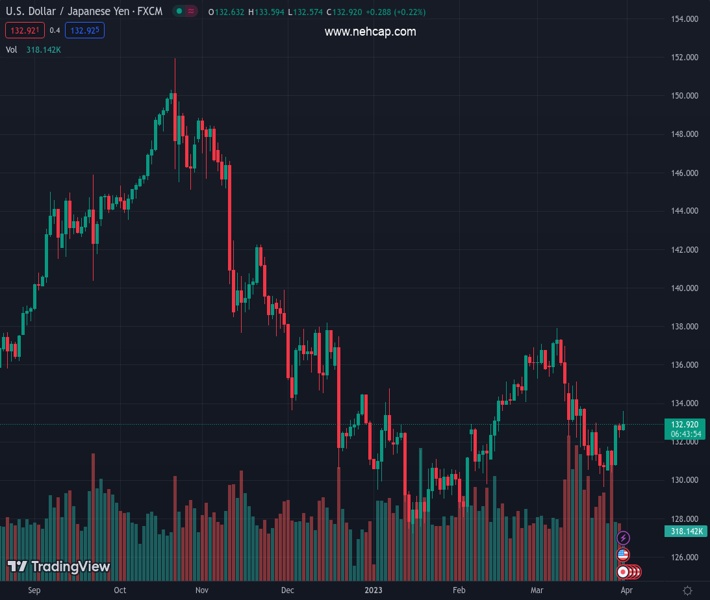Click the US flag economic event icon
The image size is (710, 600).
tap(623, 555)
